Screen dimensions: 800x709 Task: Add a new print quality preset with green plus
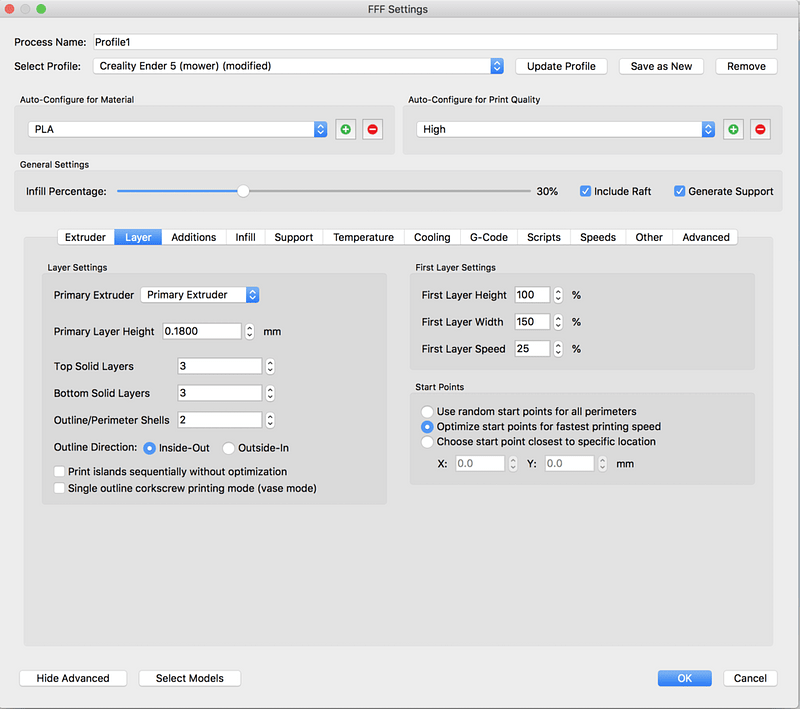coord(733,130)
